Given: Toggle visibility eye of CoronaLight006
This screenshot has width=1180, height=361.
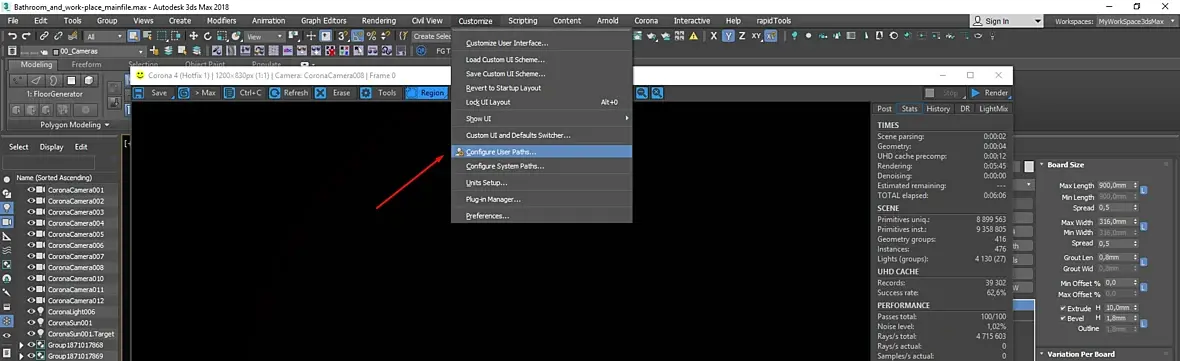Looking at the screenshot, I should pyautogui.click(x=32, y=311).
